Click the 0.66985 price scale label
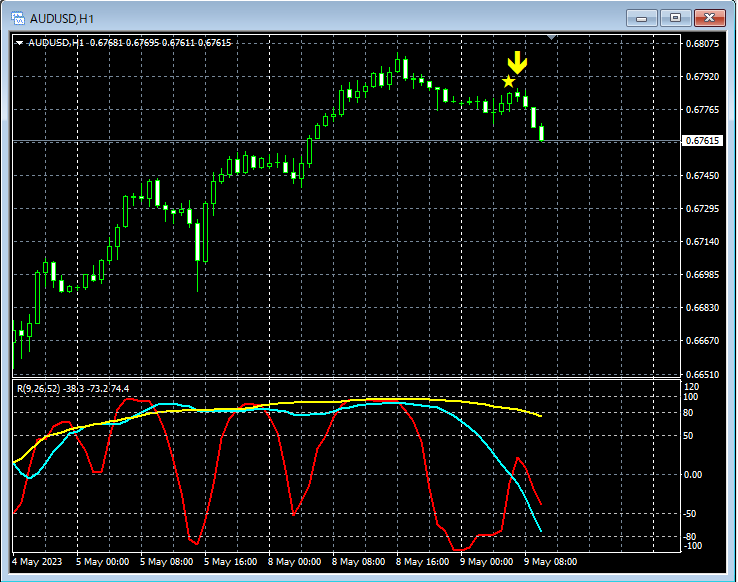The image size is (738, 582). [x=702, y=274]
